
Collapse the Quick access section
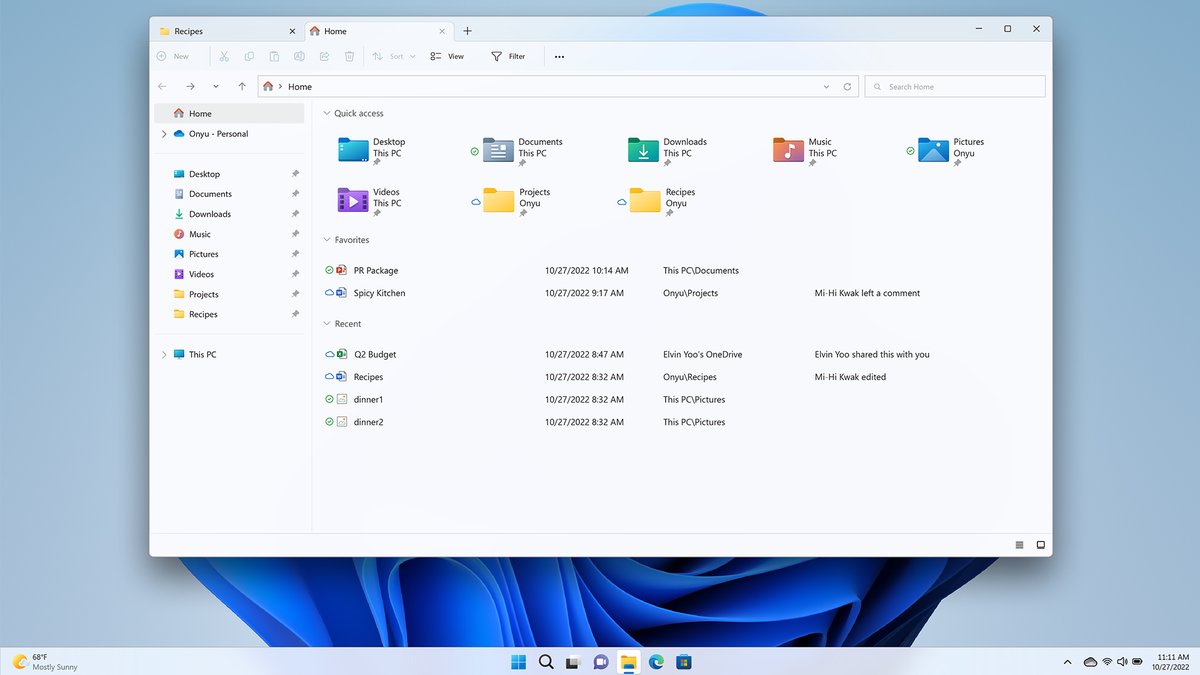tap(326, 114)
